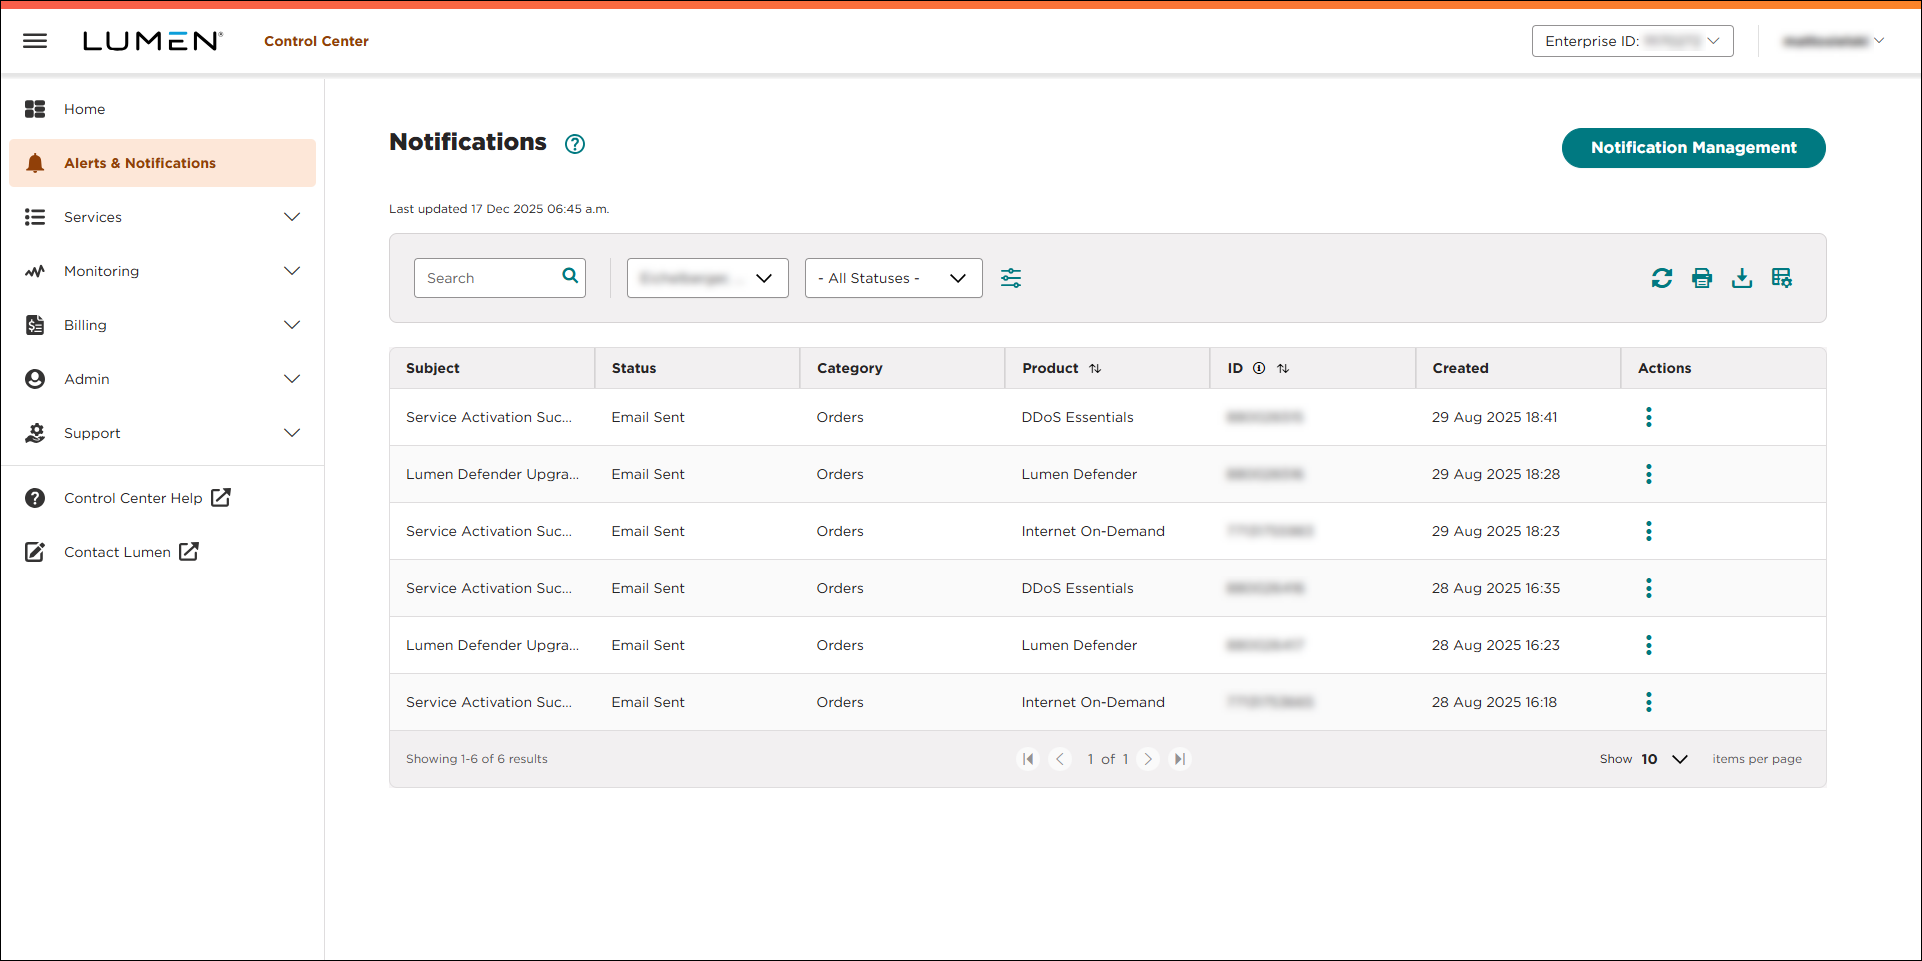
Task: Open the filter options icon beside status dropdown
Action: click(x=1011, y=278)
